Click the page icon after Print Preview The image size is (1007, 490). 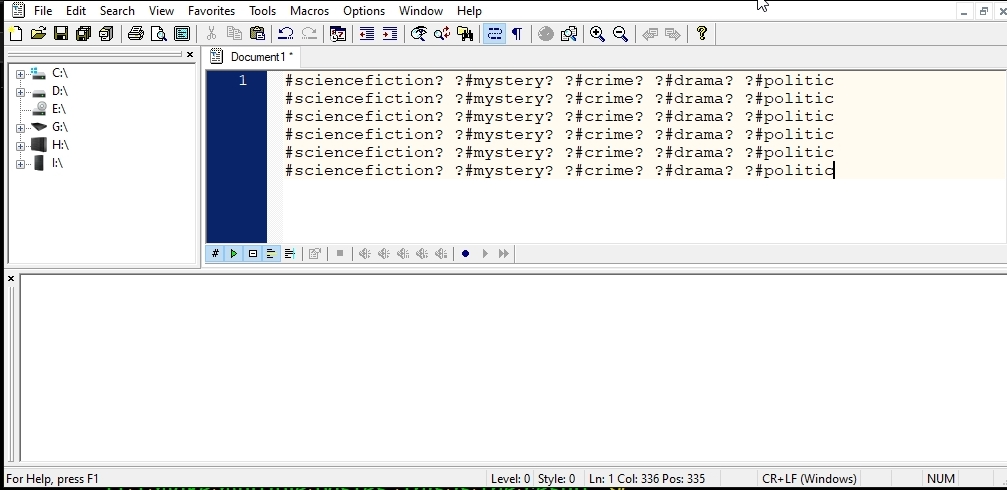[x=182, y=33]
